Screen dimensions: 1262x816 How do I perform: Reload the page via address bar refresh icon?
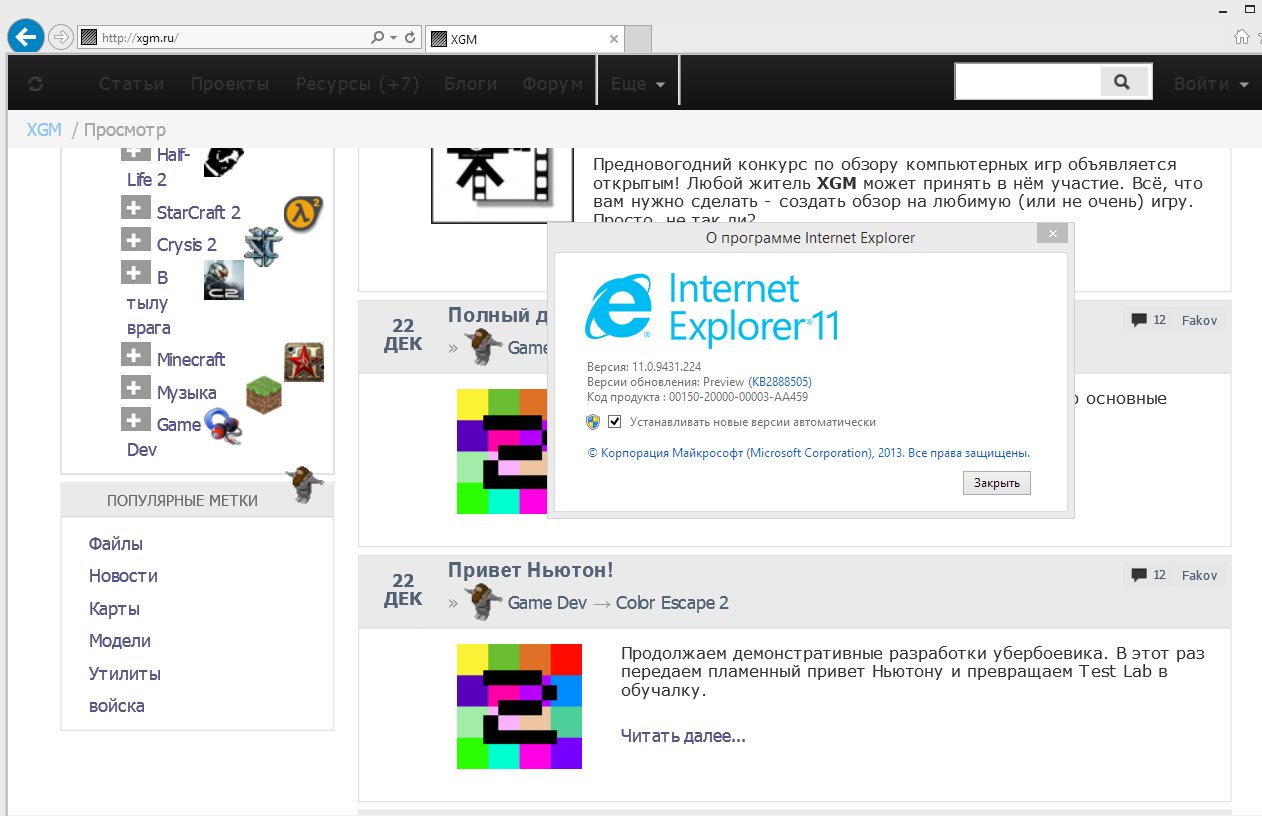[x=410, y=38]
